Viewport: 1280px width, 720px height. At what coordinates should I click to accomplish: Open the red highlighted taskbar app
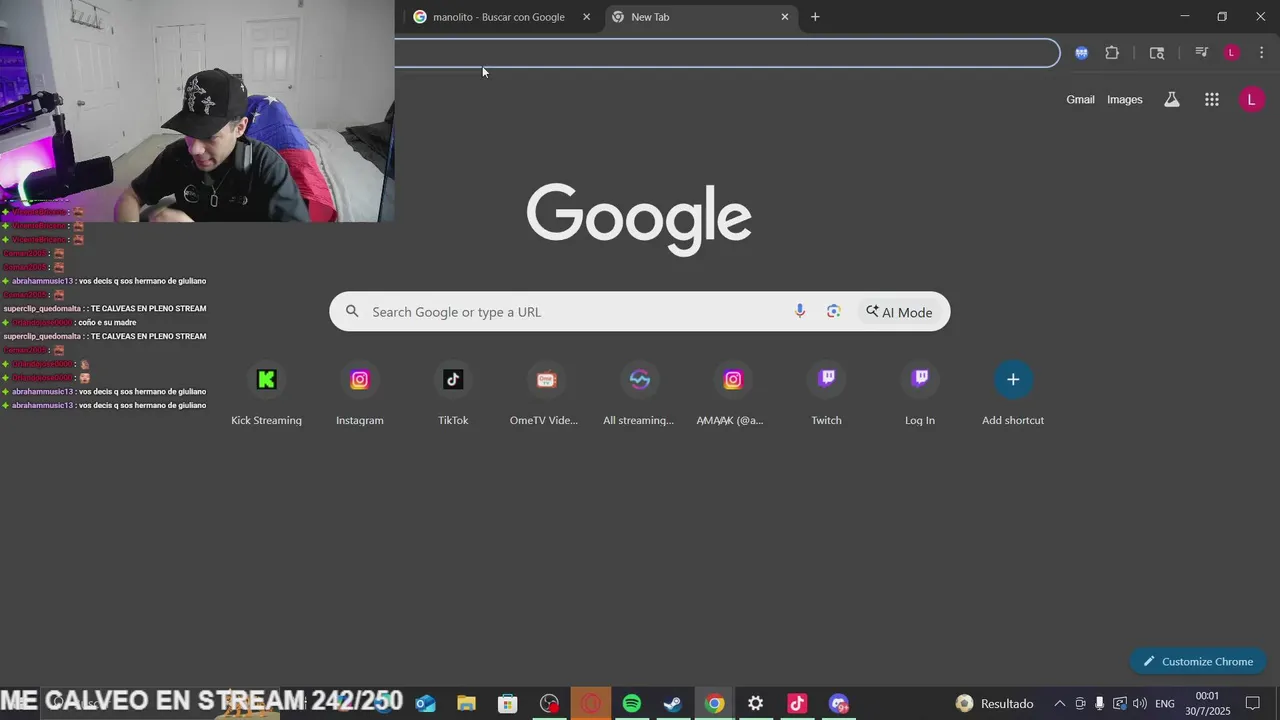click(x=591, y=704)
